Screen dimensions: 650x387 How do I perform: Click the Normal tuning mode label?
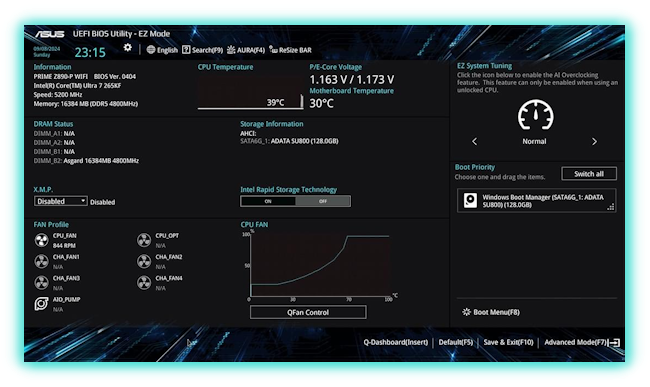[x=534, y=142]
